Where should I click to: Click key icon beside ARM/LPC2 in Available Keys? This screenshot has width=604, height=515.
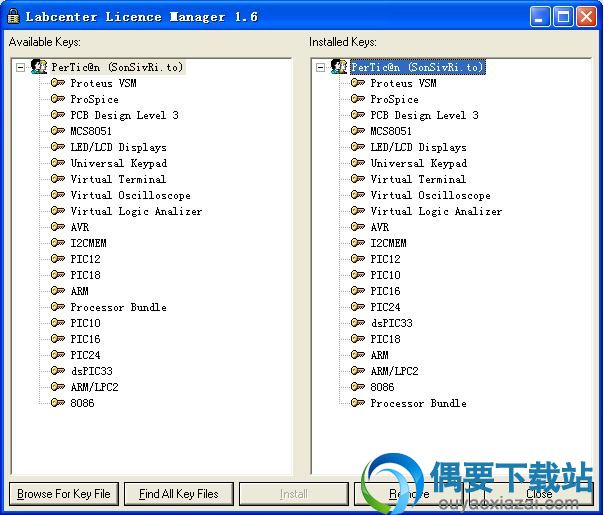pyautogui.click(x=58, y=387)
